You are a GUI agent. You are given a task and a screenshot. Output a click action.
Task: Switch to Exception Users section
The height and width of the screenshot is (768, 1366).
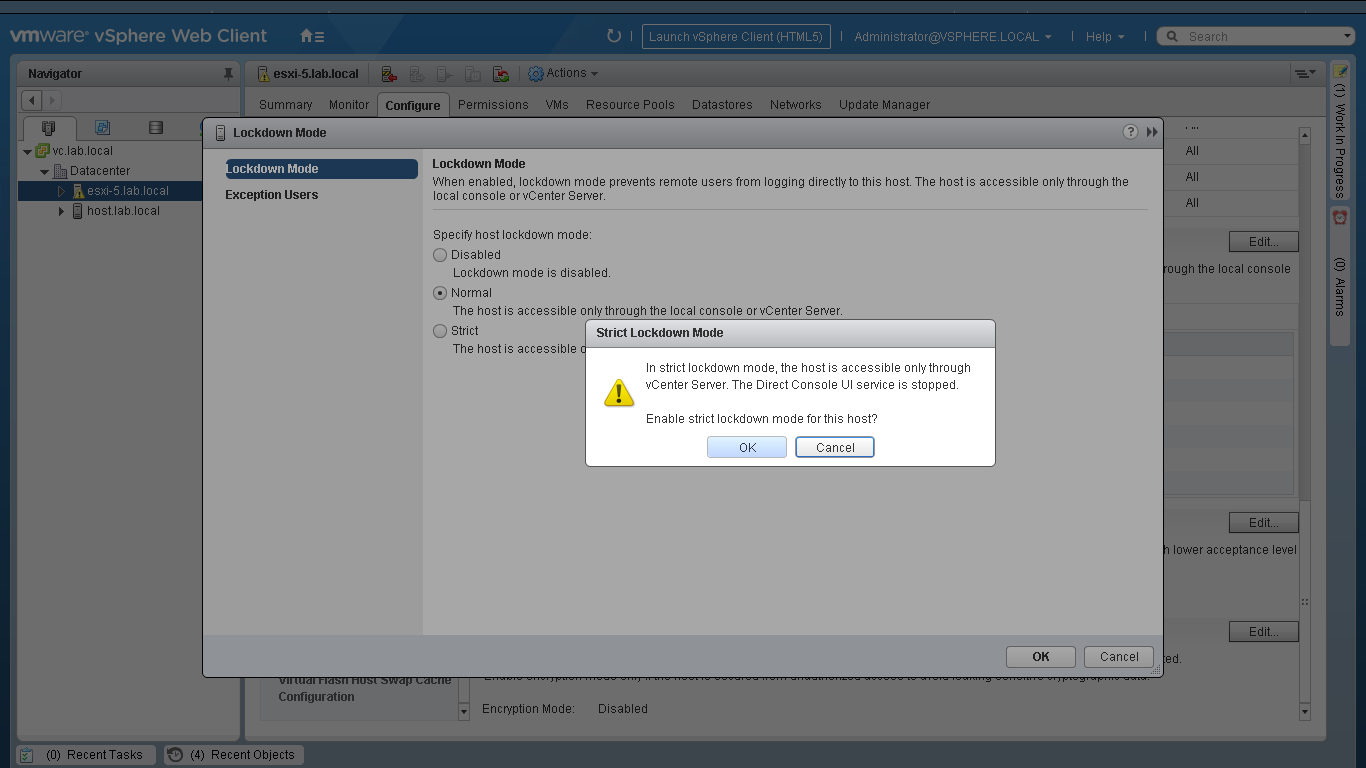click(x=272, y=195)
